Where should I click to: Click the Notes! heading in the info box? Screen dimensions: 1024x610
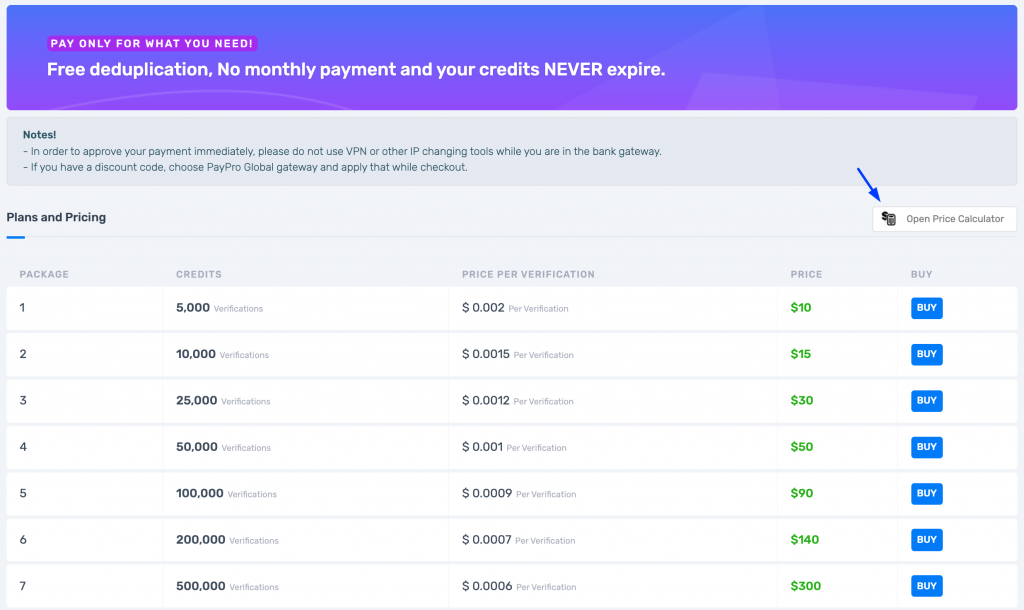[40, 134]
